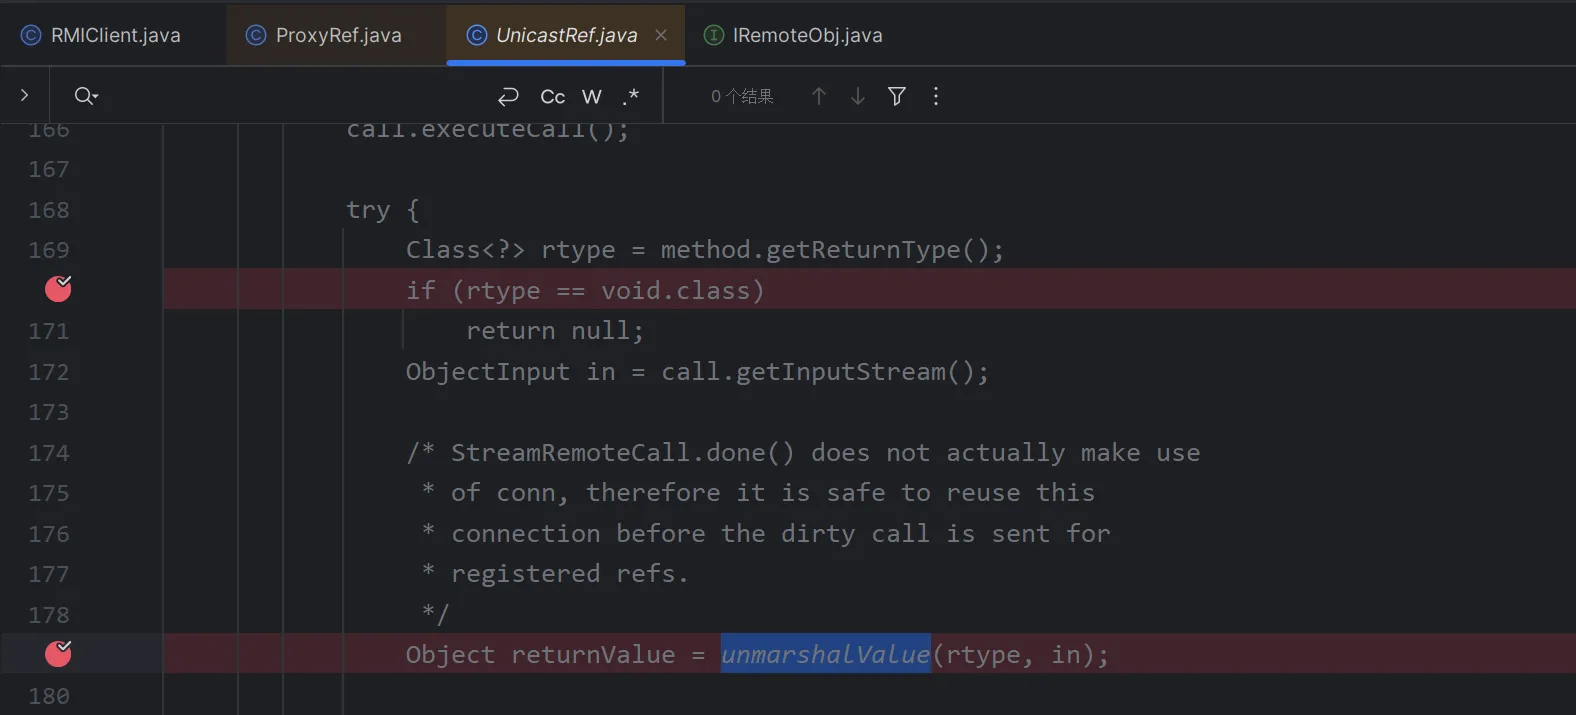Toggle Match Case option

[552, 96]
